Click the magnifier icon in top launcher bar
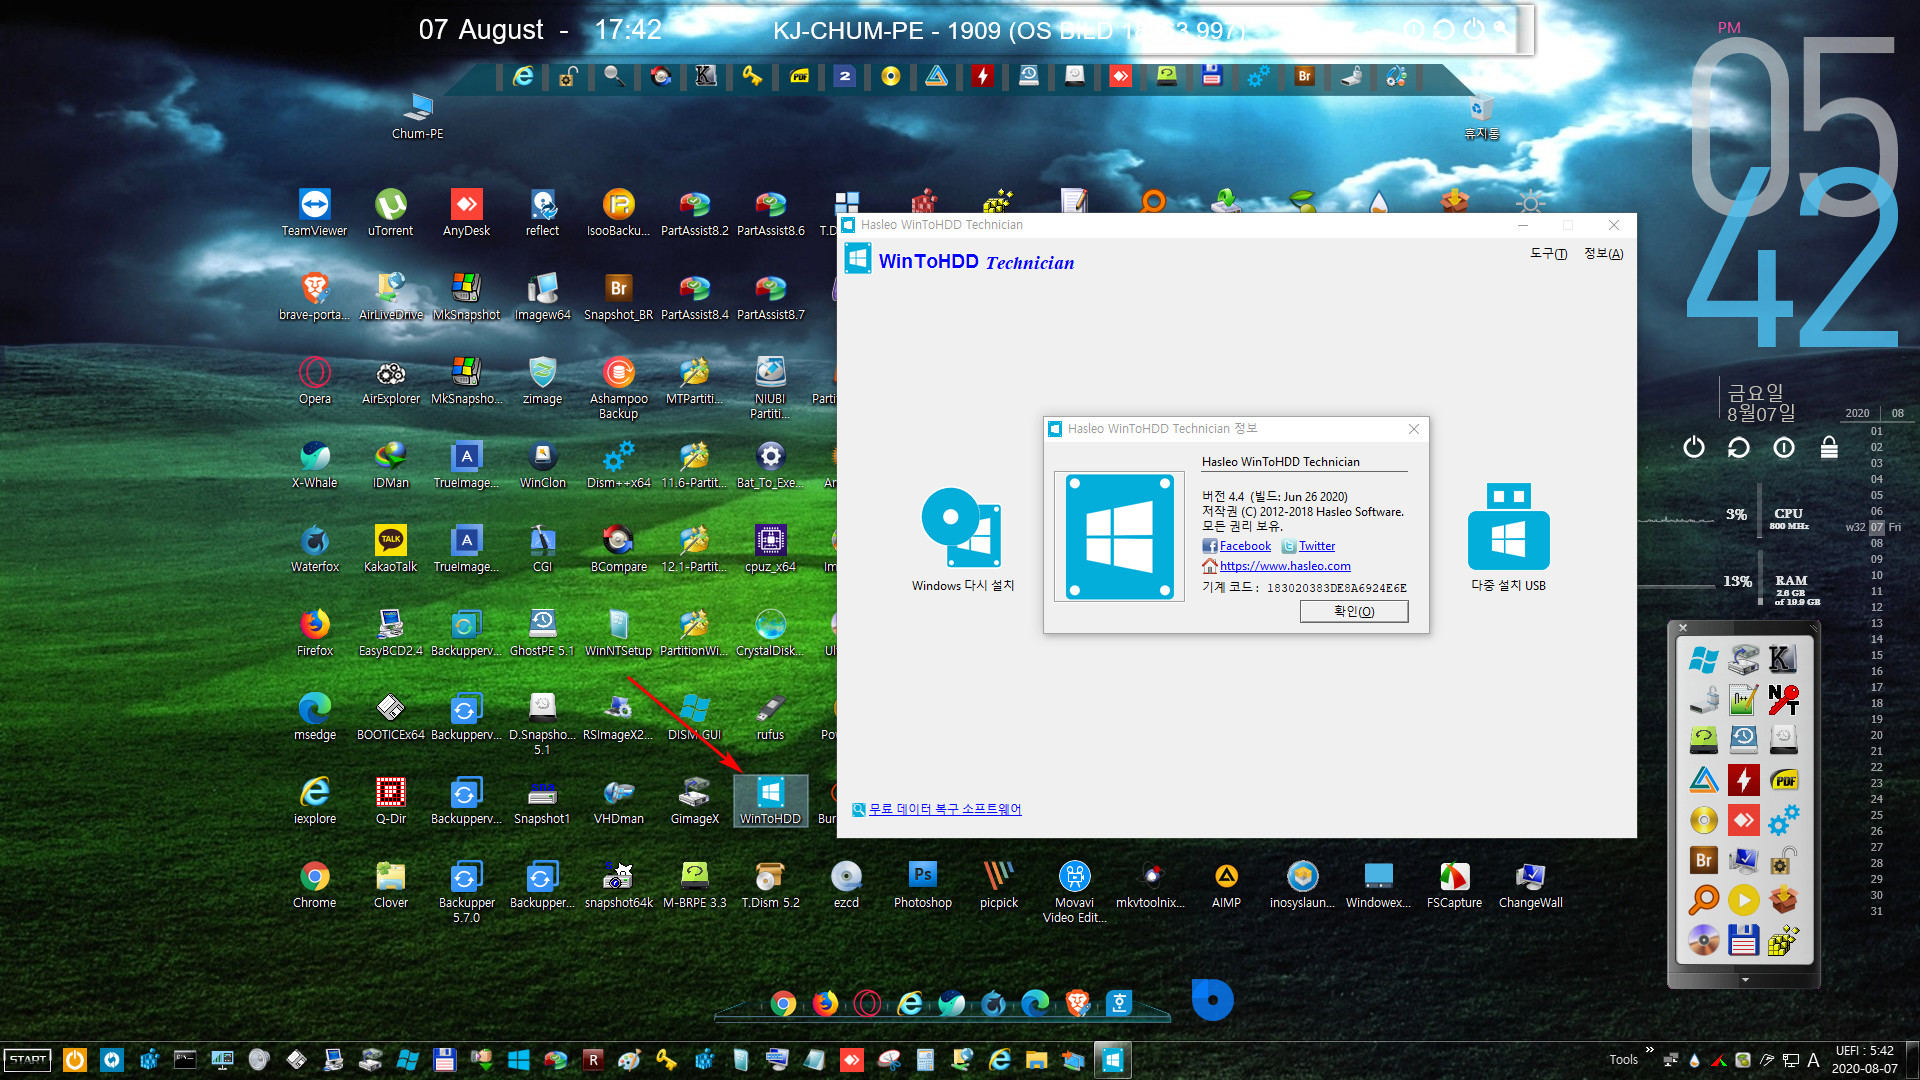 (614, 76)
